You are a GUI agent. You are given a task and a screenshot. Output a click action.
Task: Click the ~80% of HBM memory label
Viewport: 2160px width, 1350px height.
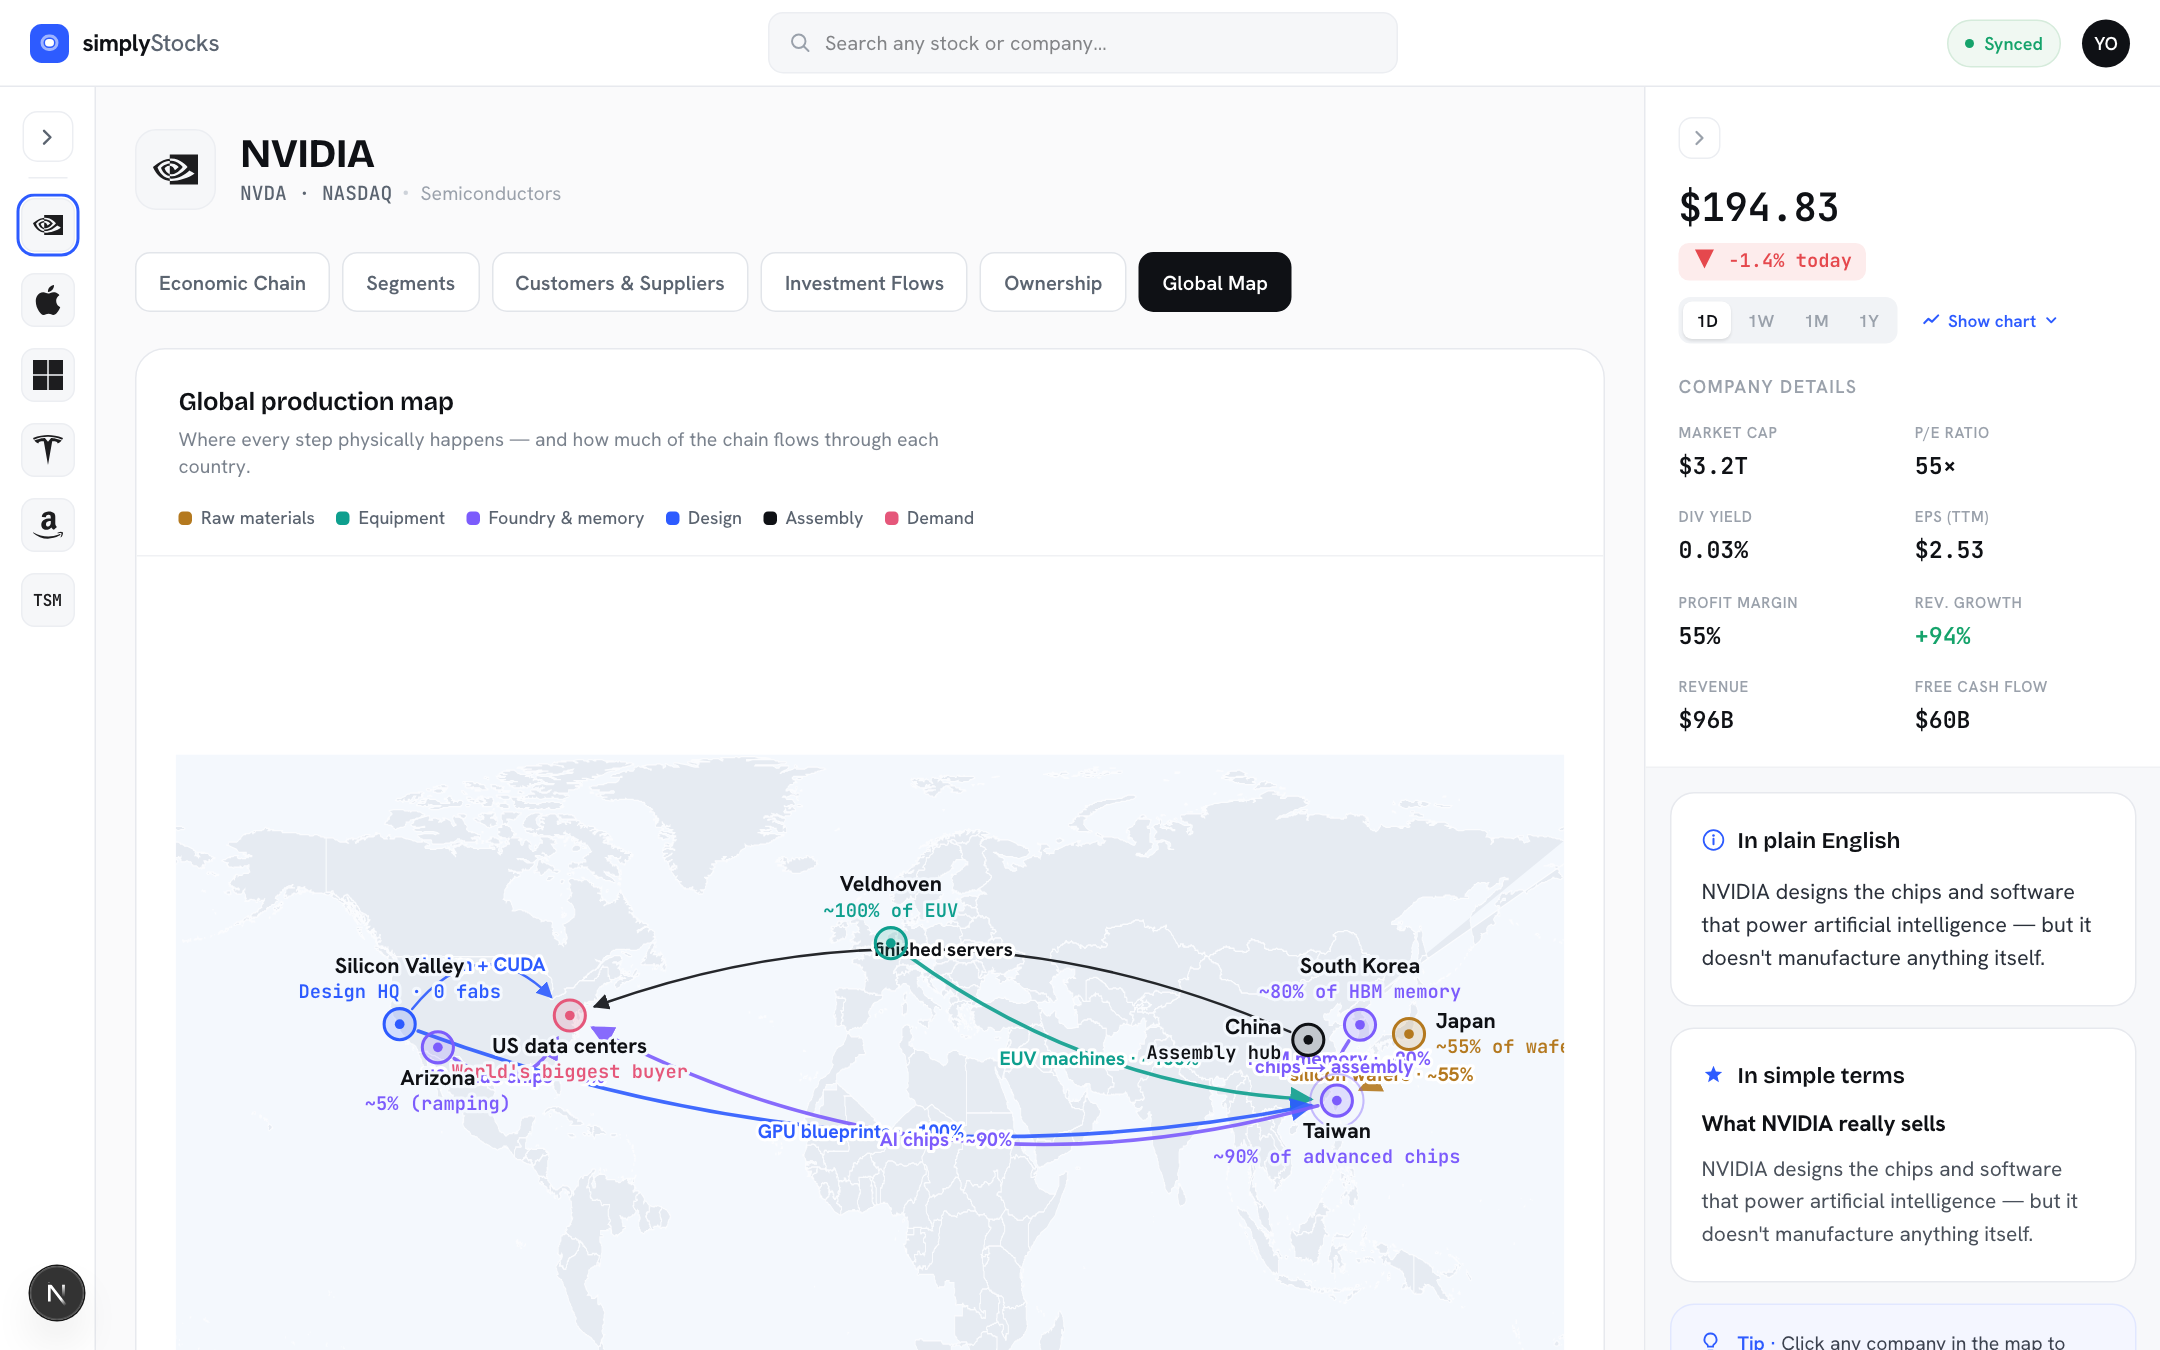point(1359,992)
